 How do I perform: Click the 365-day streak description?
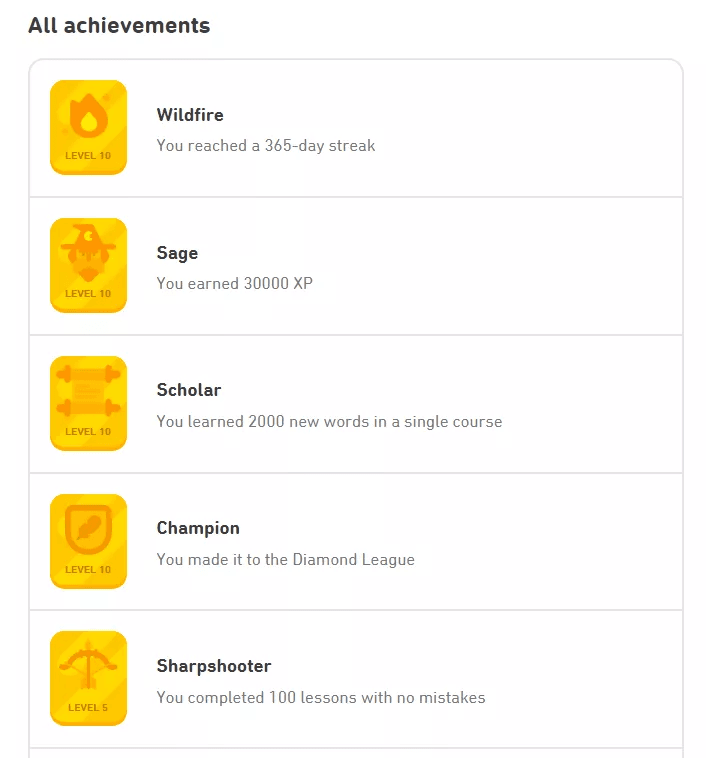[x=266, y=146]
